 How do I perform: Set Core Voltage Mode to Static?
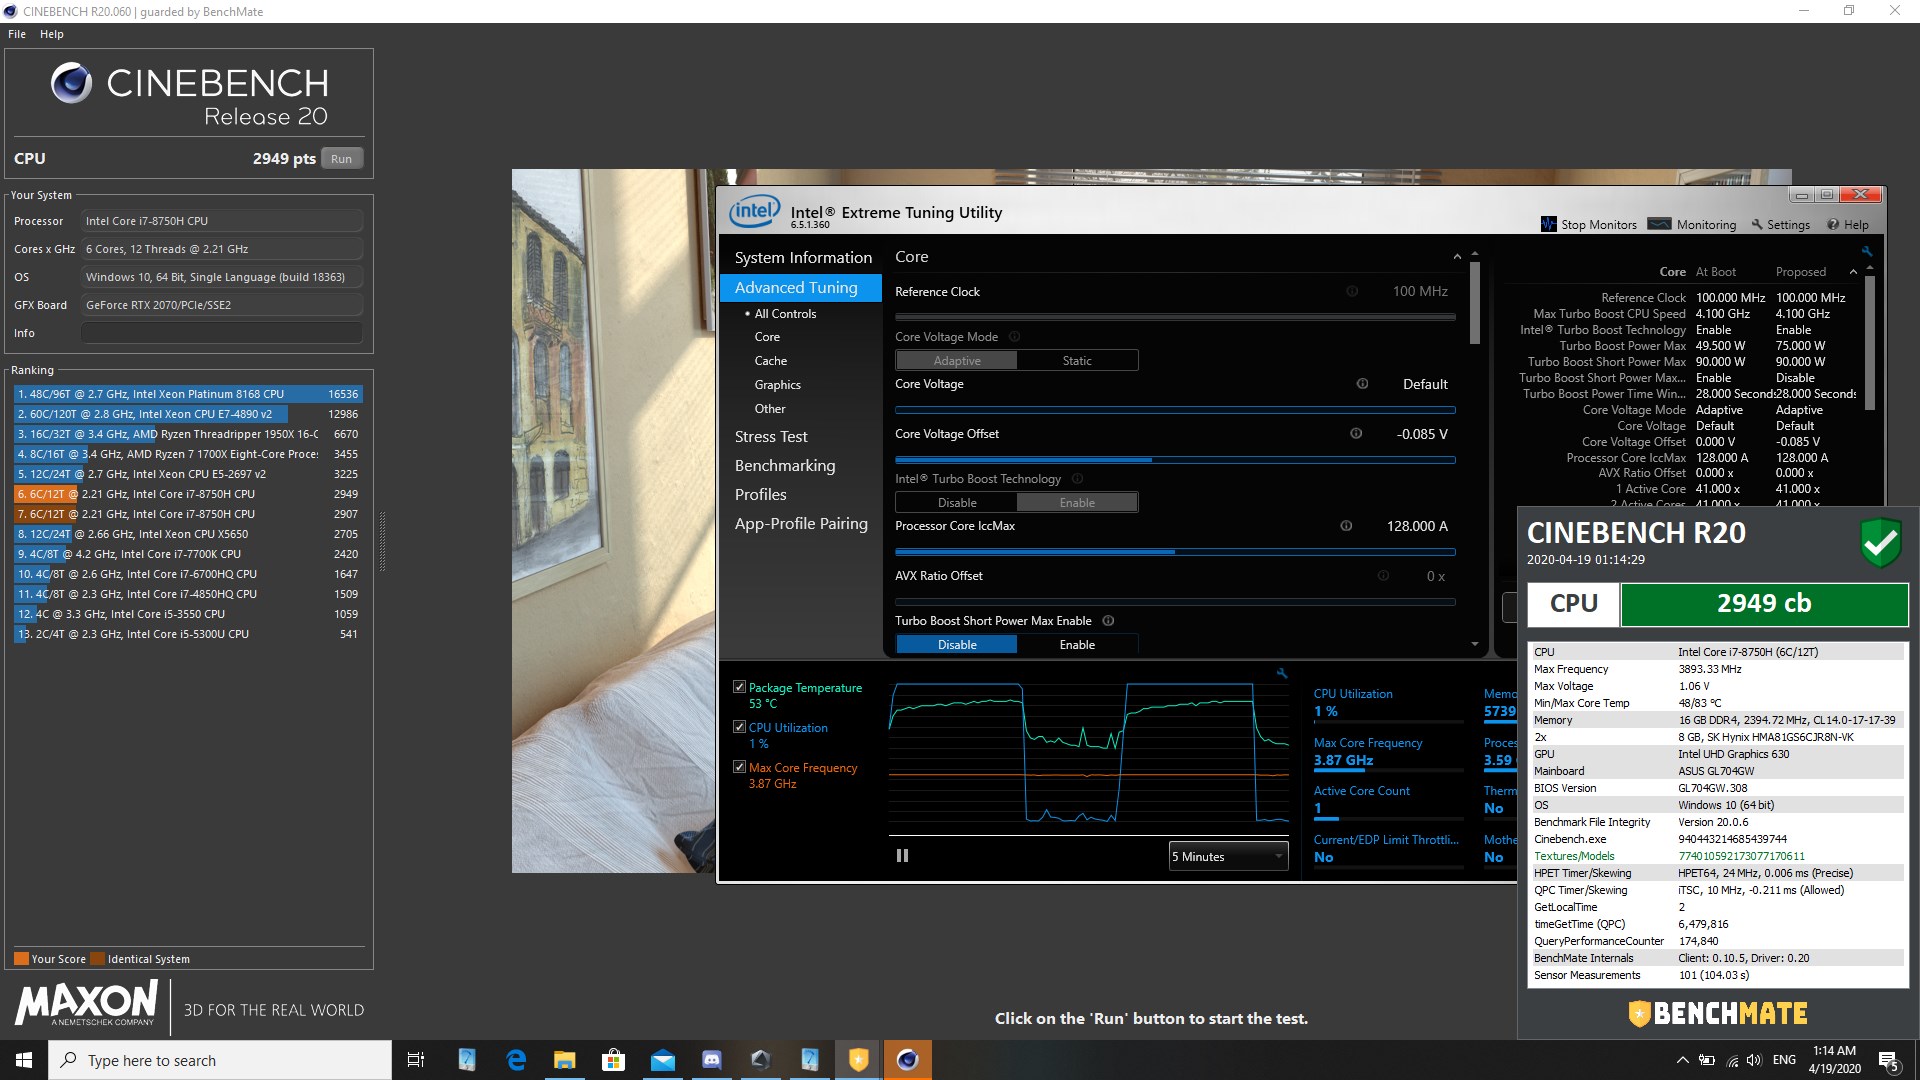point(1077,360)
